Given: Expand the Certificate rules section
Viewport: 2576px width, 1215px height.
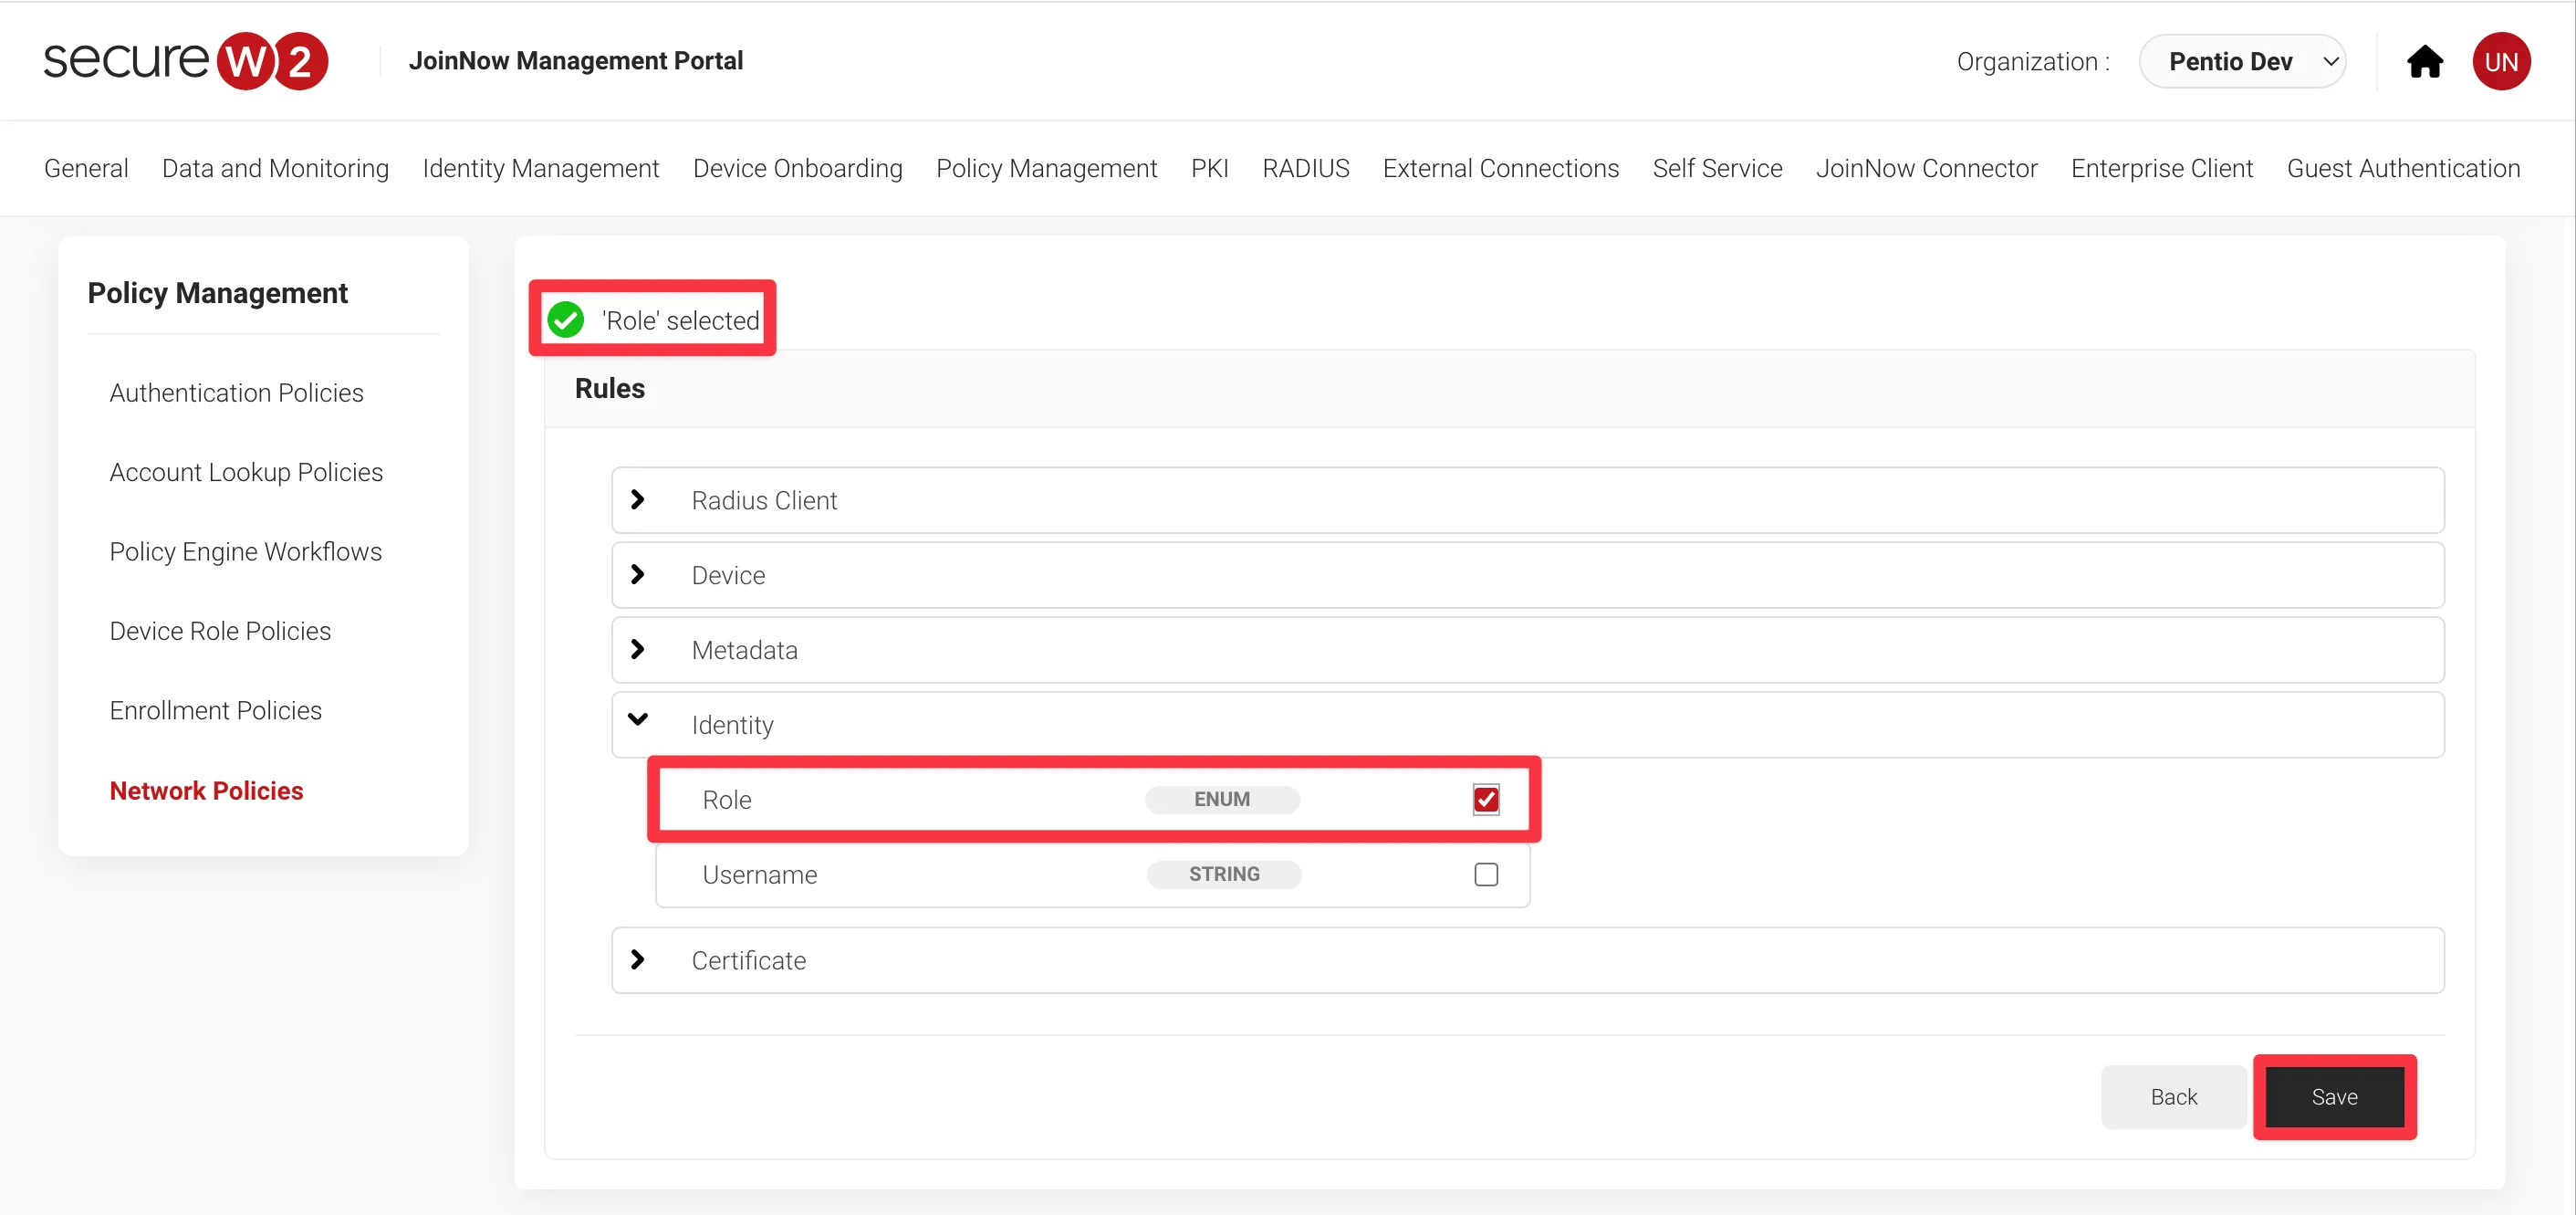Looking at the screenshot, I should (639, 958).
